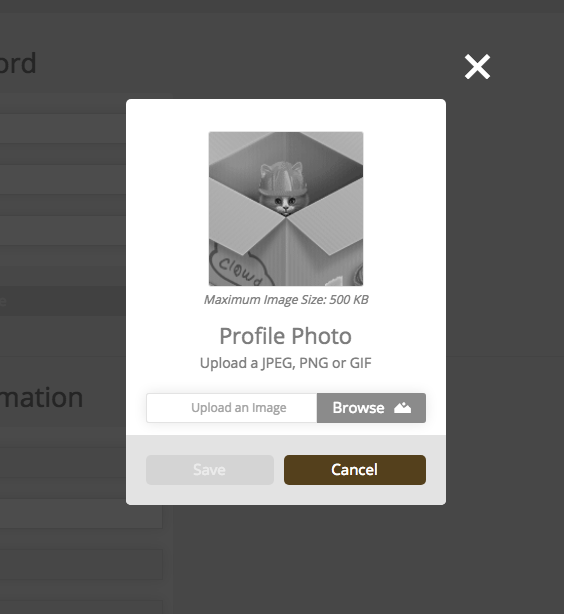Click the Maximum Image Size: 500 KB note

click(x=286, y=300)
